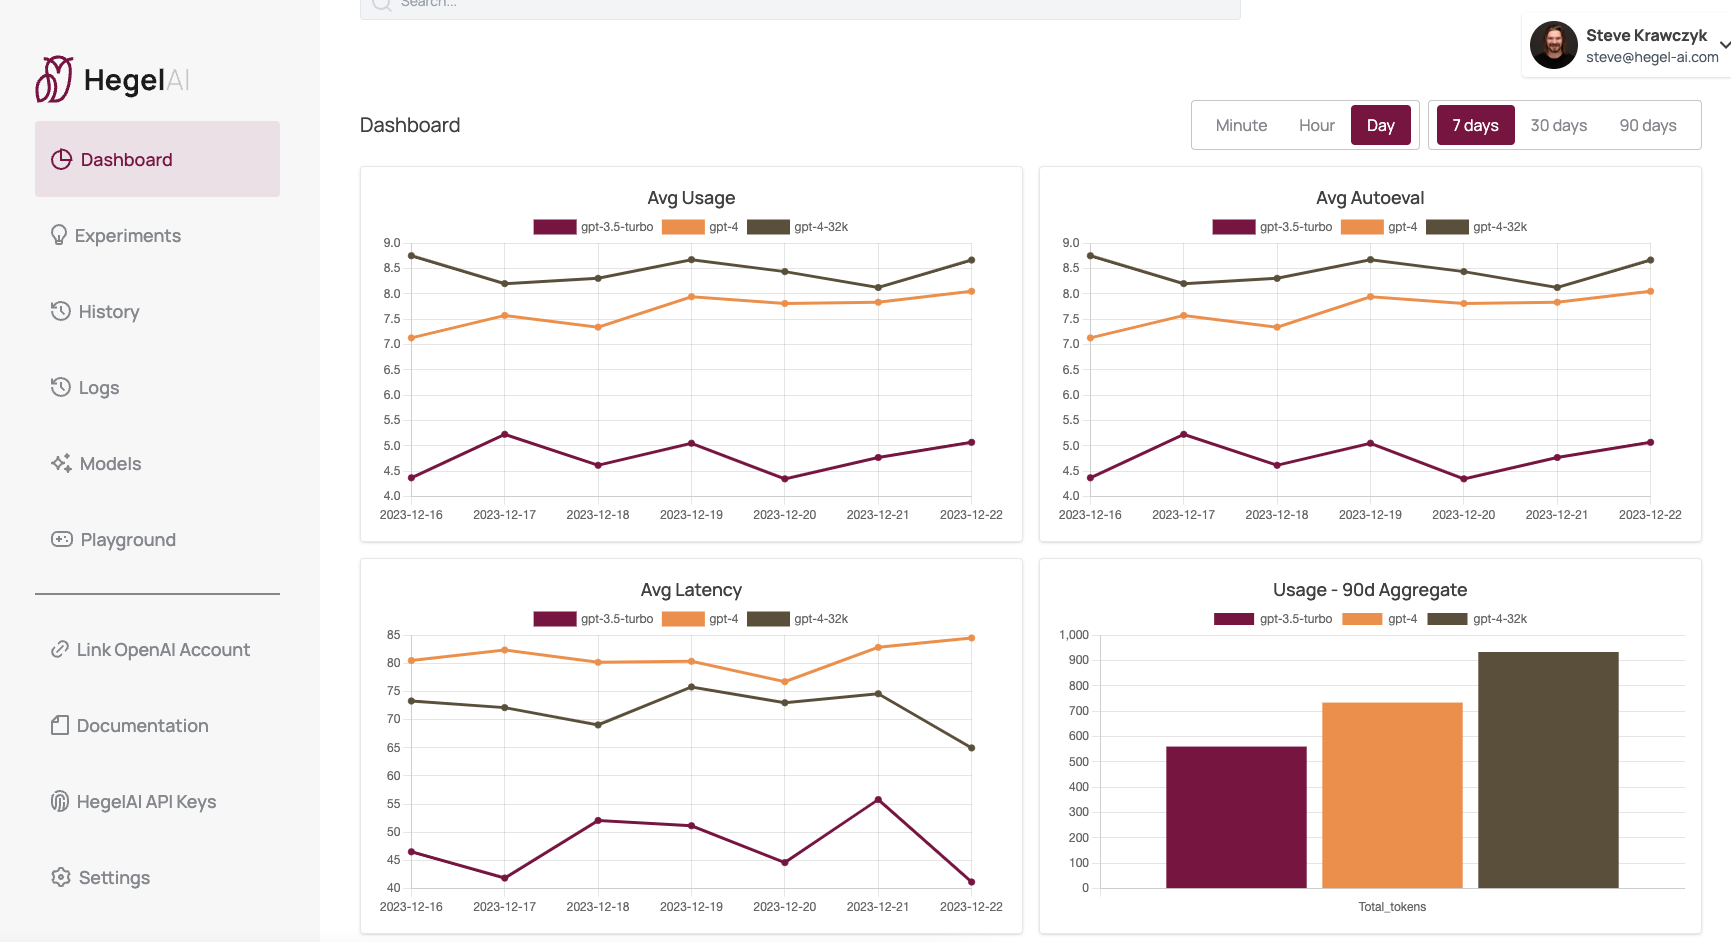Click the Logs clock icon
Image resolution: width=1731 pixels, height=942 pixels.
[61, 387]
